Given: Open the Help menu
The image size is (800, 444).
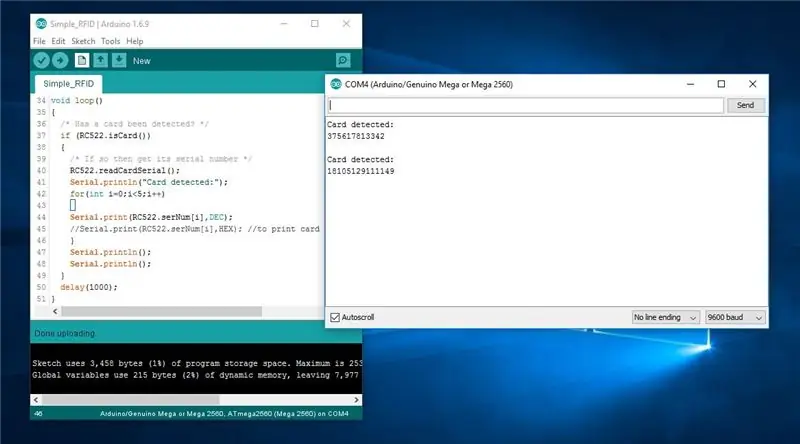Looking at the screenshot, I should 135,41.
